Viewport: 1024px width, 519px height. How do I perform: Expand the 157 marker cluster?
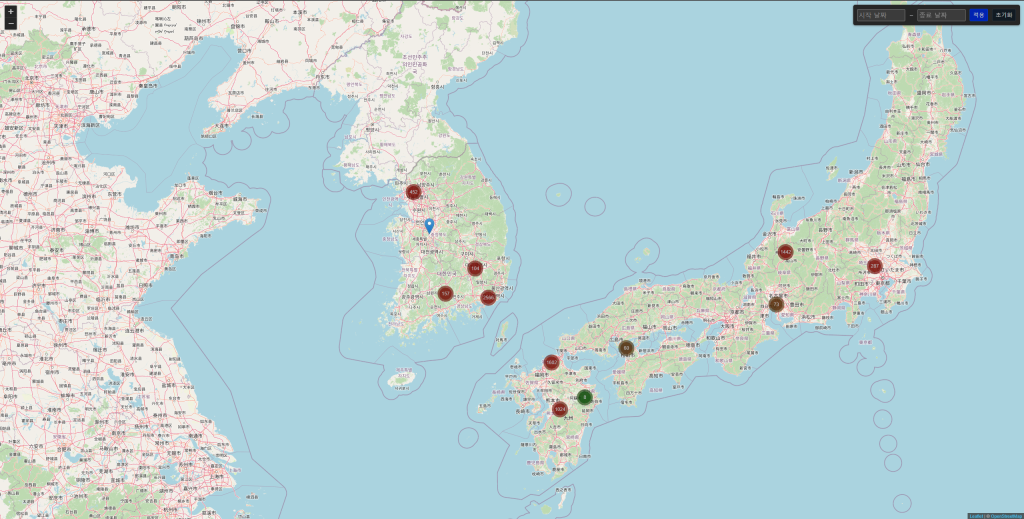point(445,294)
